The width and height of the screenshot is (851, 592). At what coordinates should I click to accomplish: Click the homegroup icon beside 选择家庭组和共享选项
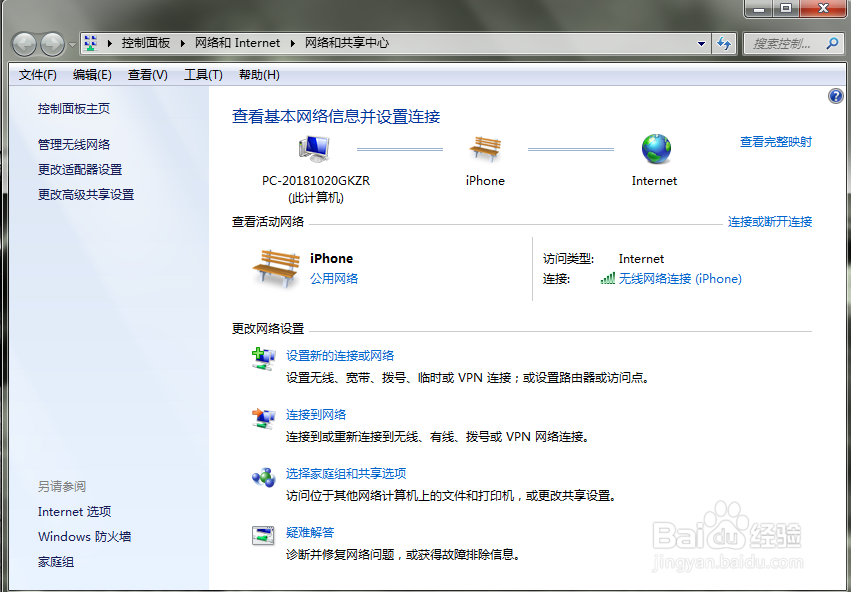[264, 478]
